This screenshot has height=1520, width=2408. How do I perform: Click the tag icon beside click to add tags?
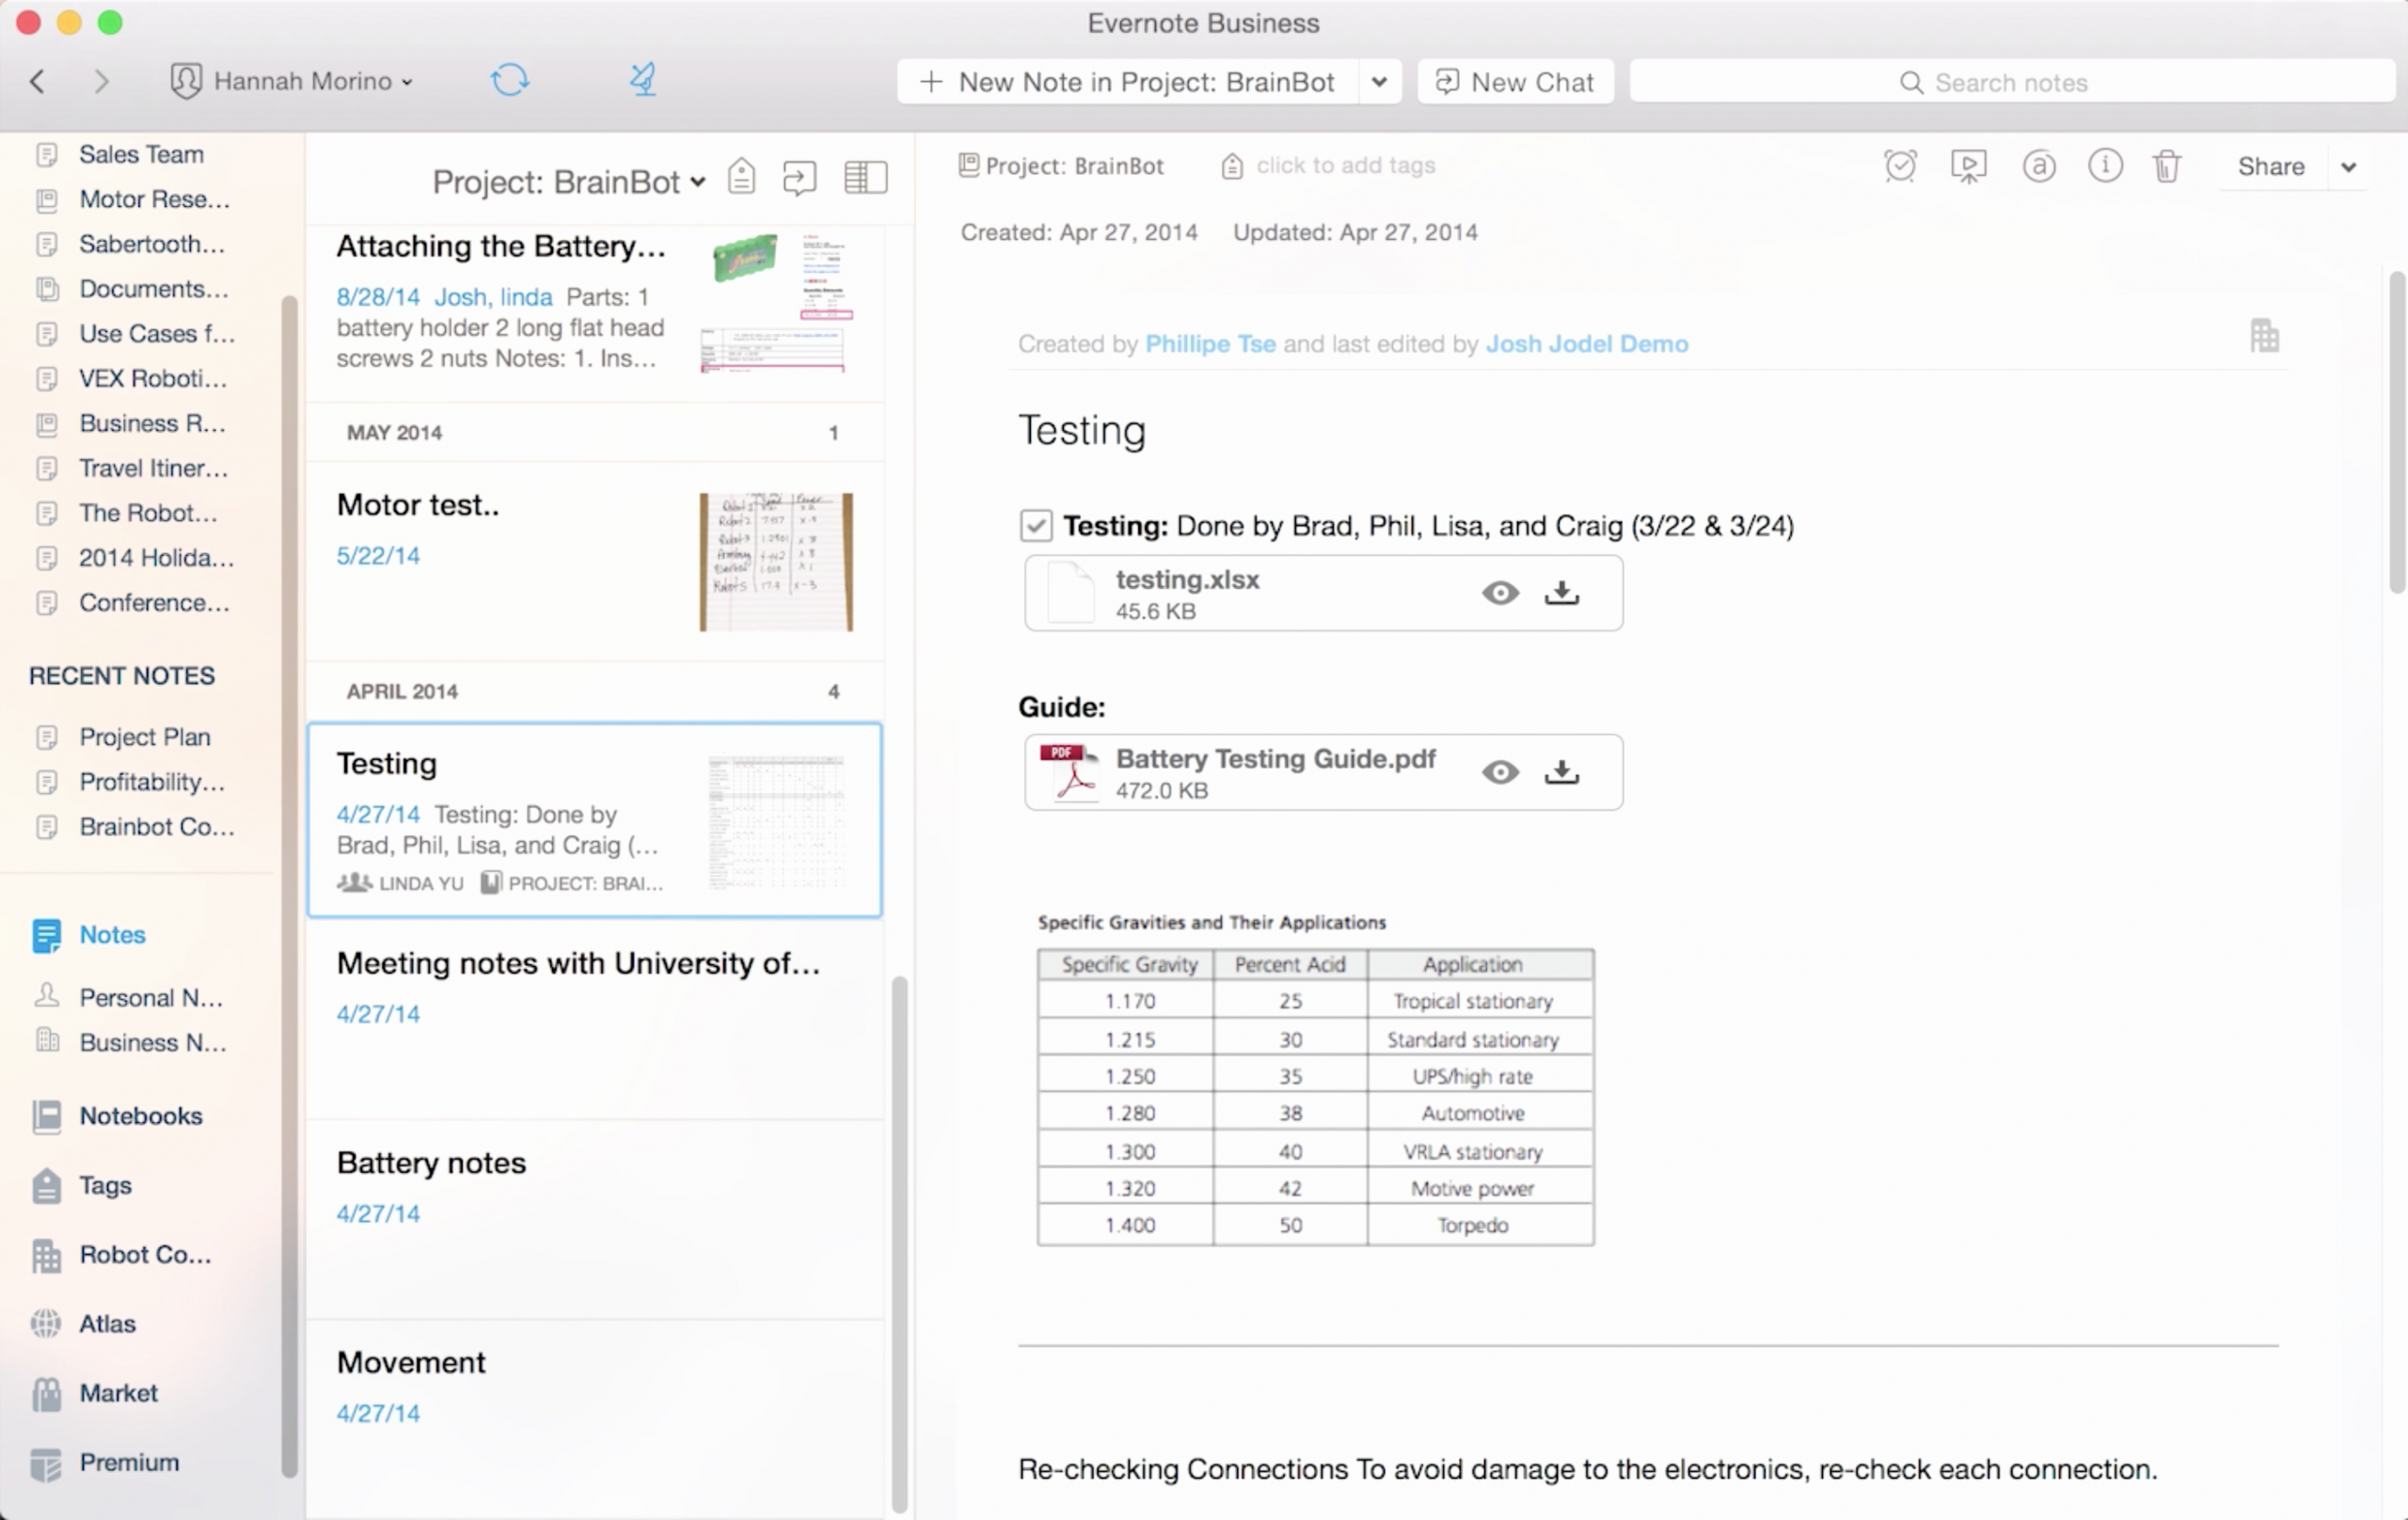(1232, 166)
